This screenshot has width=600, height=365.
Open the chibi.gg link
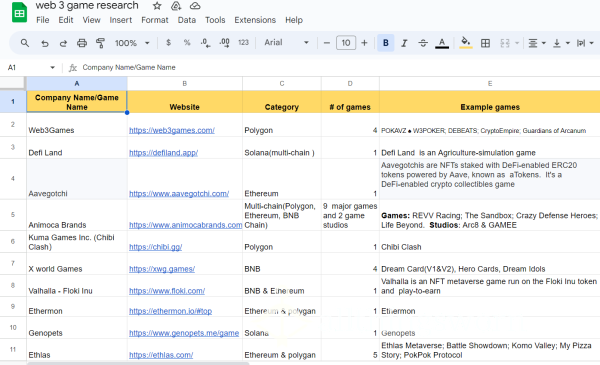click(155, 248)
